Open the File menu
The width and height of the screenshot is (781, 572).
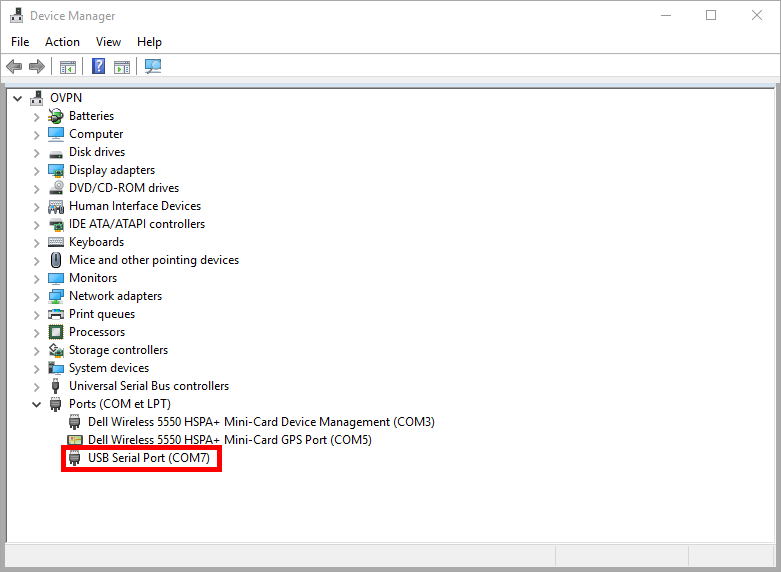(20, 42)
